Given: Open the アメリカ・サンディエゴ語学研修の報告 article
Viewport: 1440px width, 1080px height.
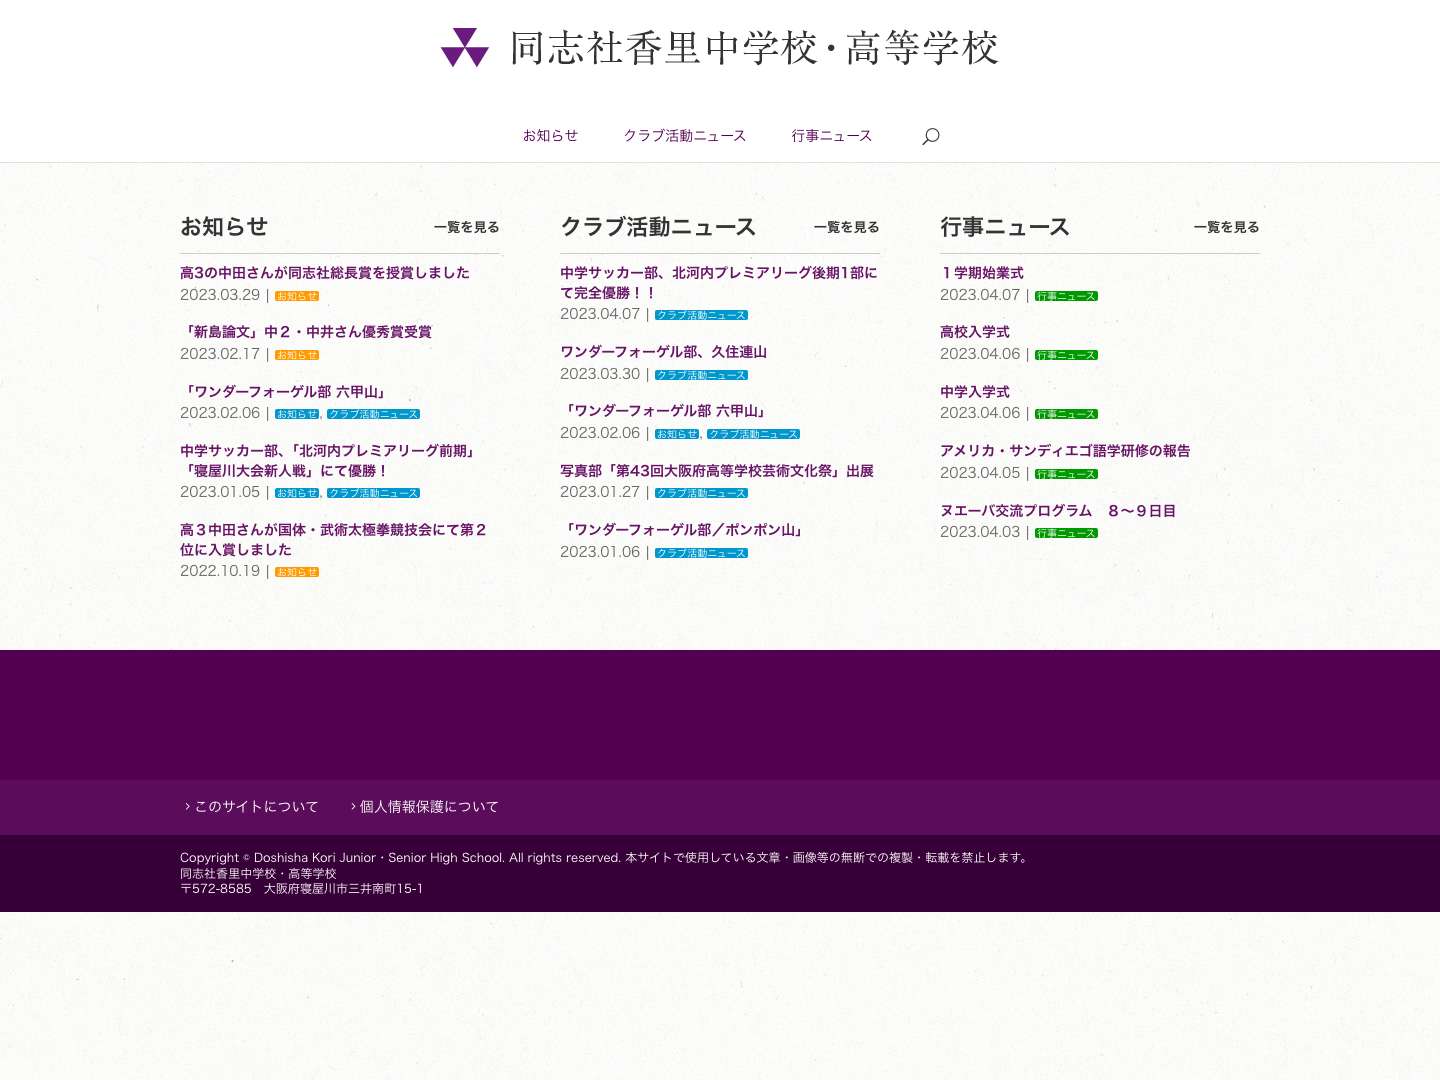Looking at the screenshot, I should click(1064, 451).
